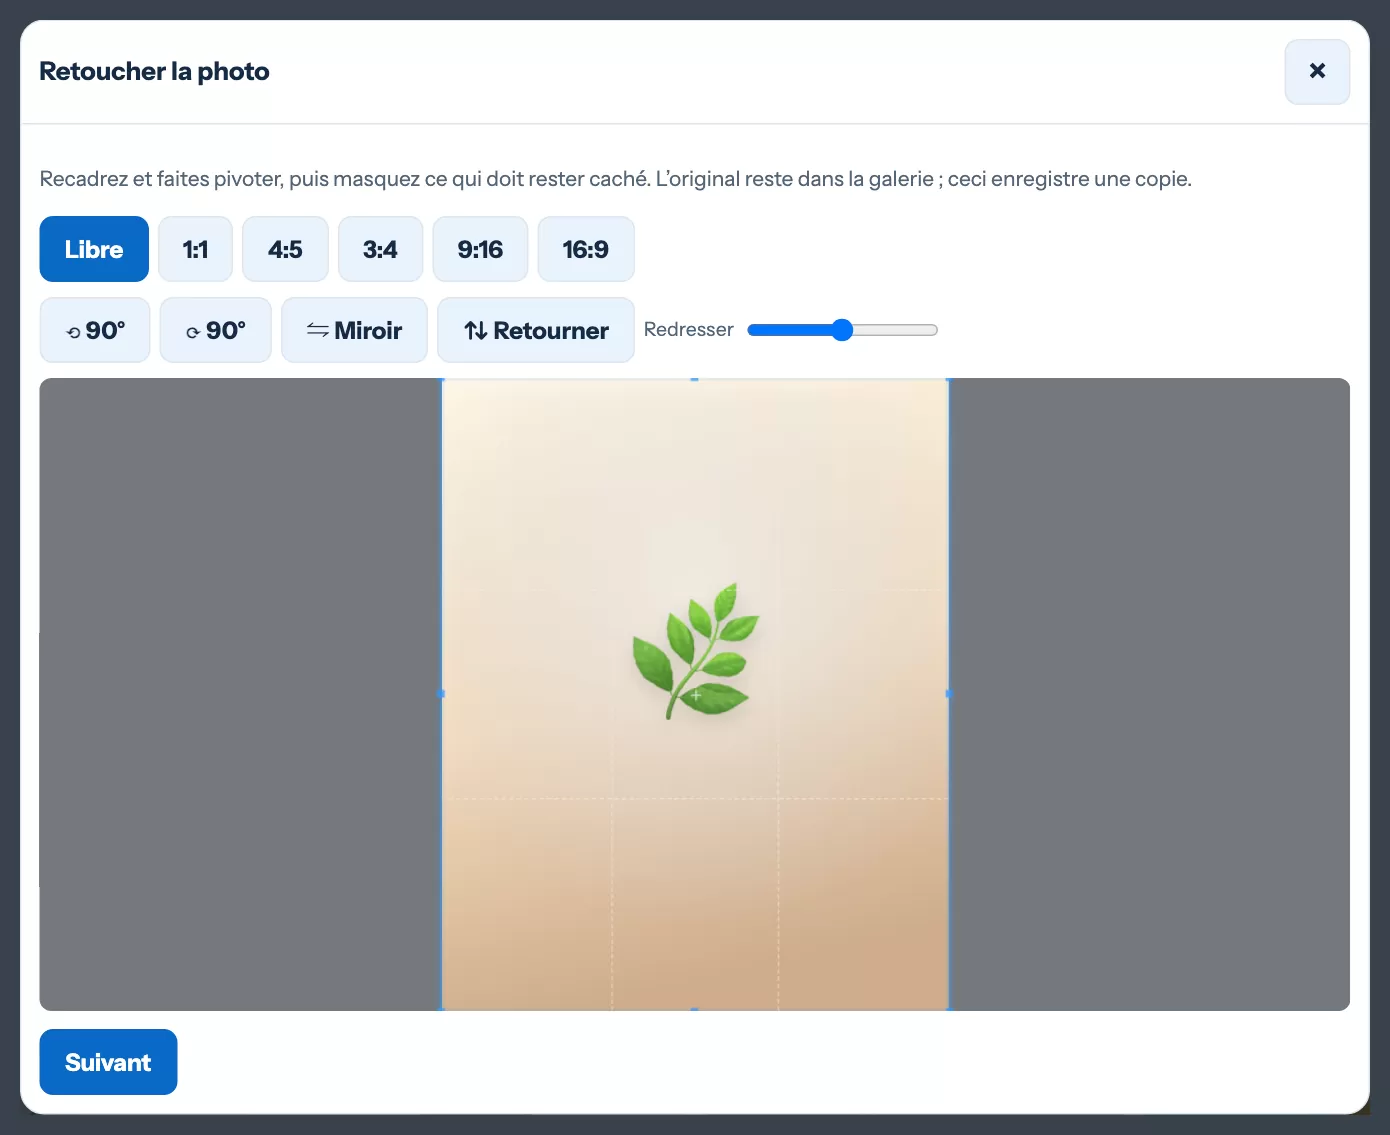Click the green leaf in the photo
Viewport: 1390px width, 1135px height.
(695, 650)
